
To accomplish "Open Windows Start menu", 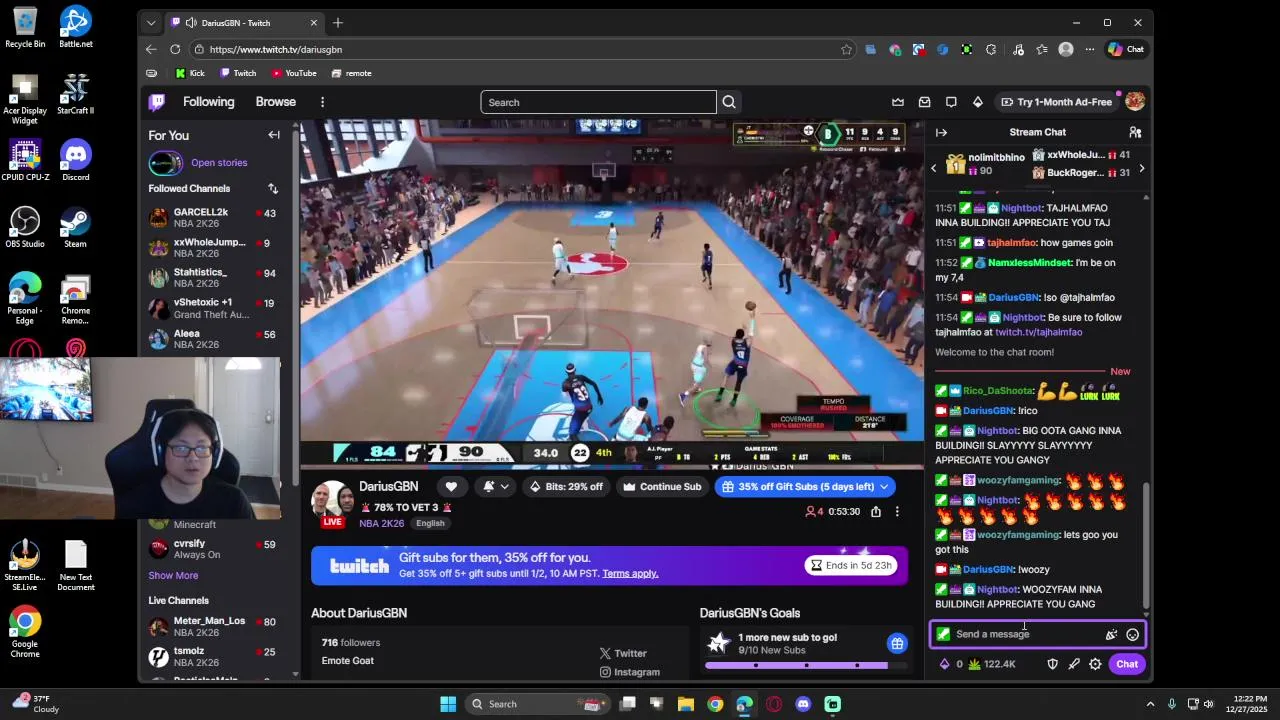I will pos(448,704).
